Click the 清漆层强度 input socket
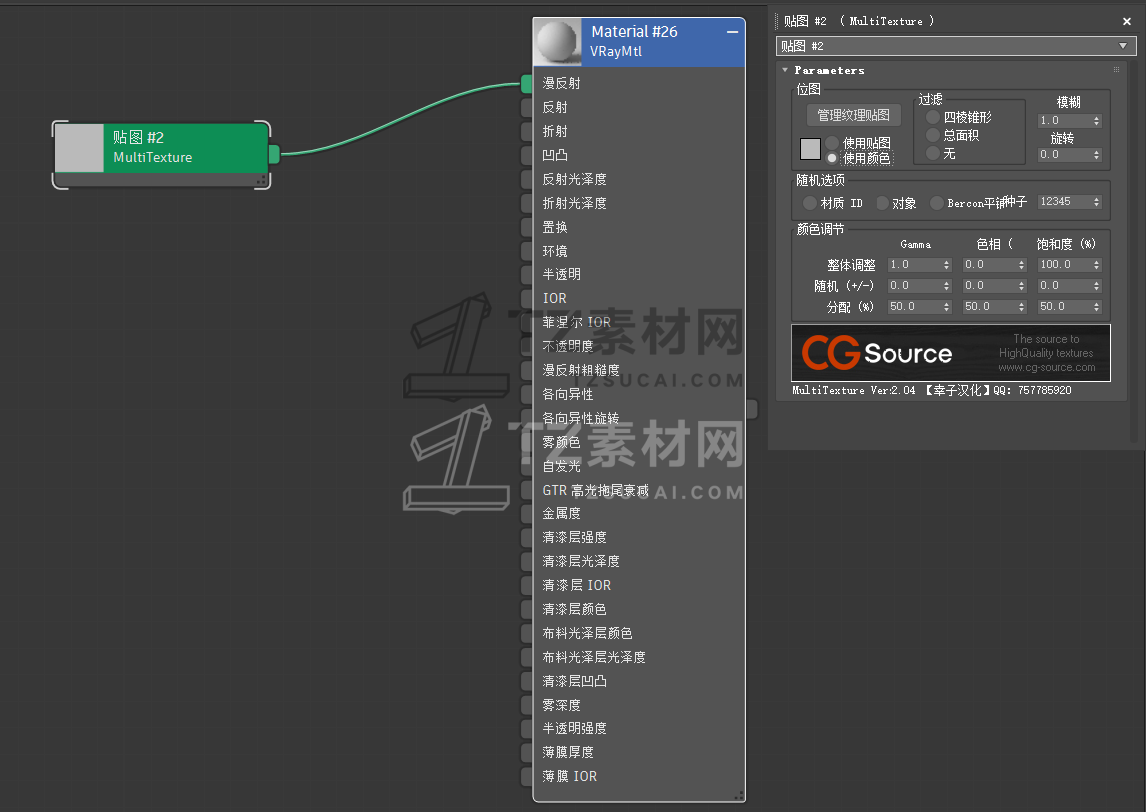 pyautogui.click(x=526, y=538)
